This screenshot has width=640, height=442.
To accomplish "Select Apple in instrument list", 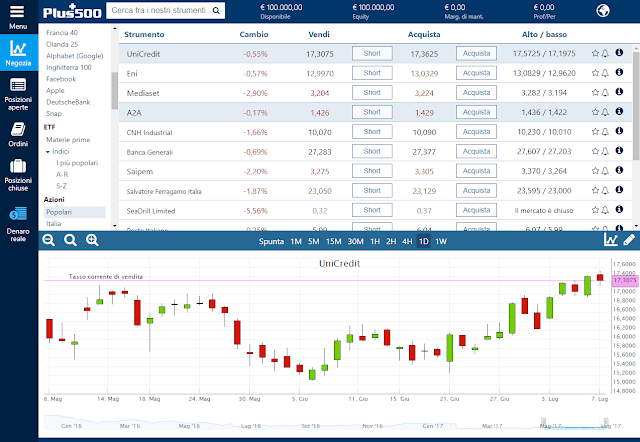I will (55, 90).
